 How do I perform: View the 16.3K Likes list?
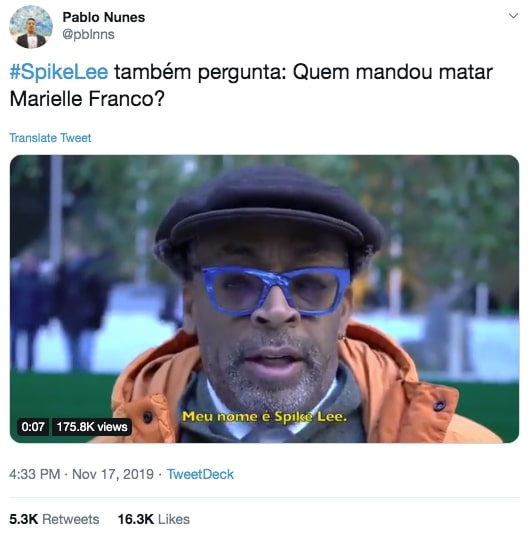(x=153, y=519)
